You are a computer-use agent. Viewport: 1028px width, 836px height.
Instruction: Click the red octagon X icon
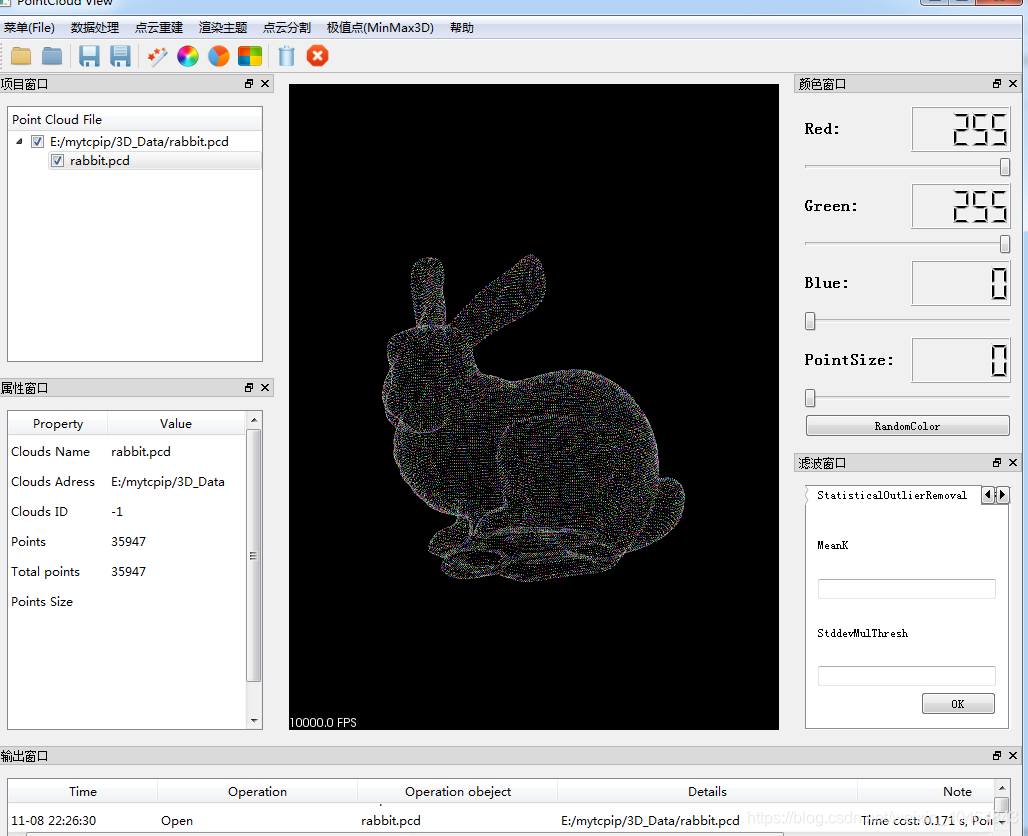[317, 56]
